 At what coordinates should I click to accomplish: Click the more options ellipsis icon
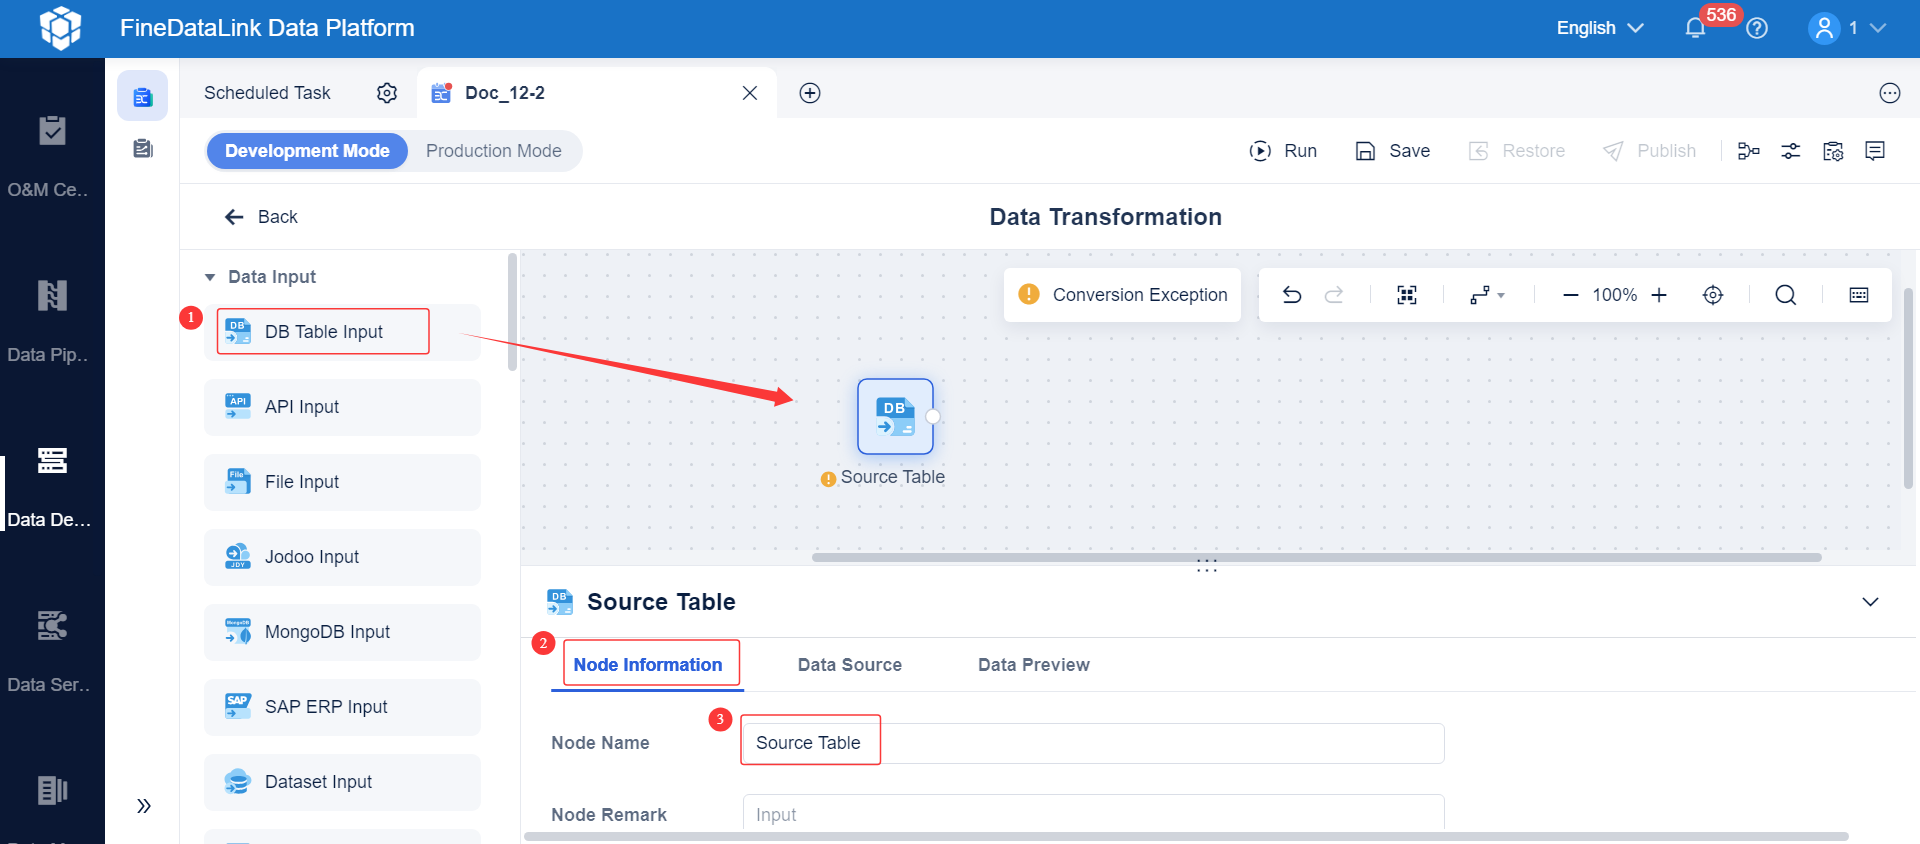click(1890, 93)
